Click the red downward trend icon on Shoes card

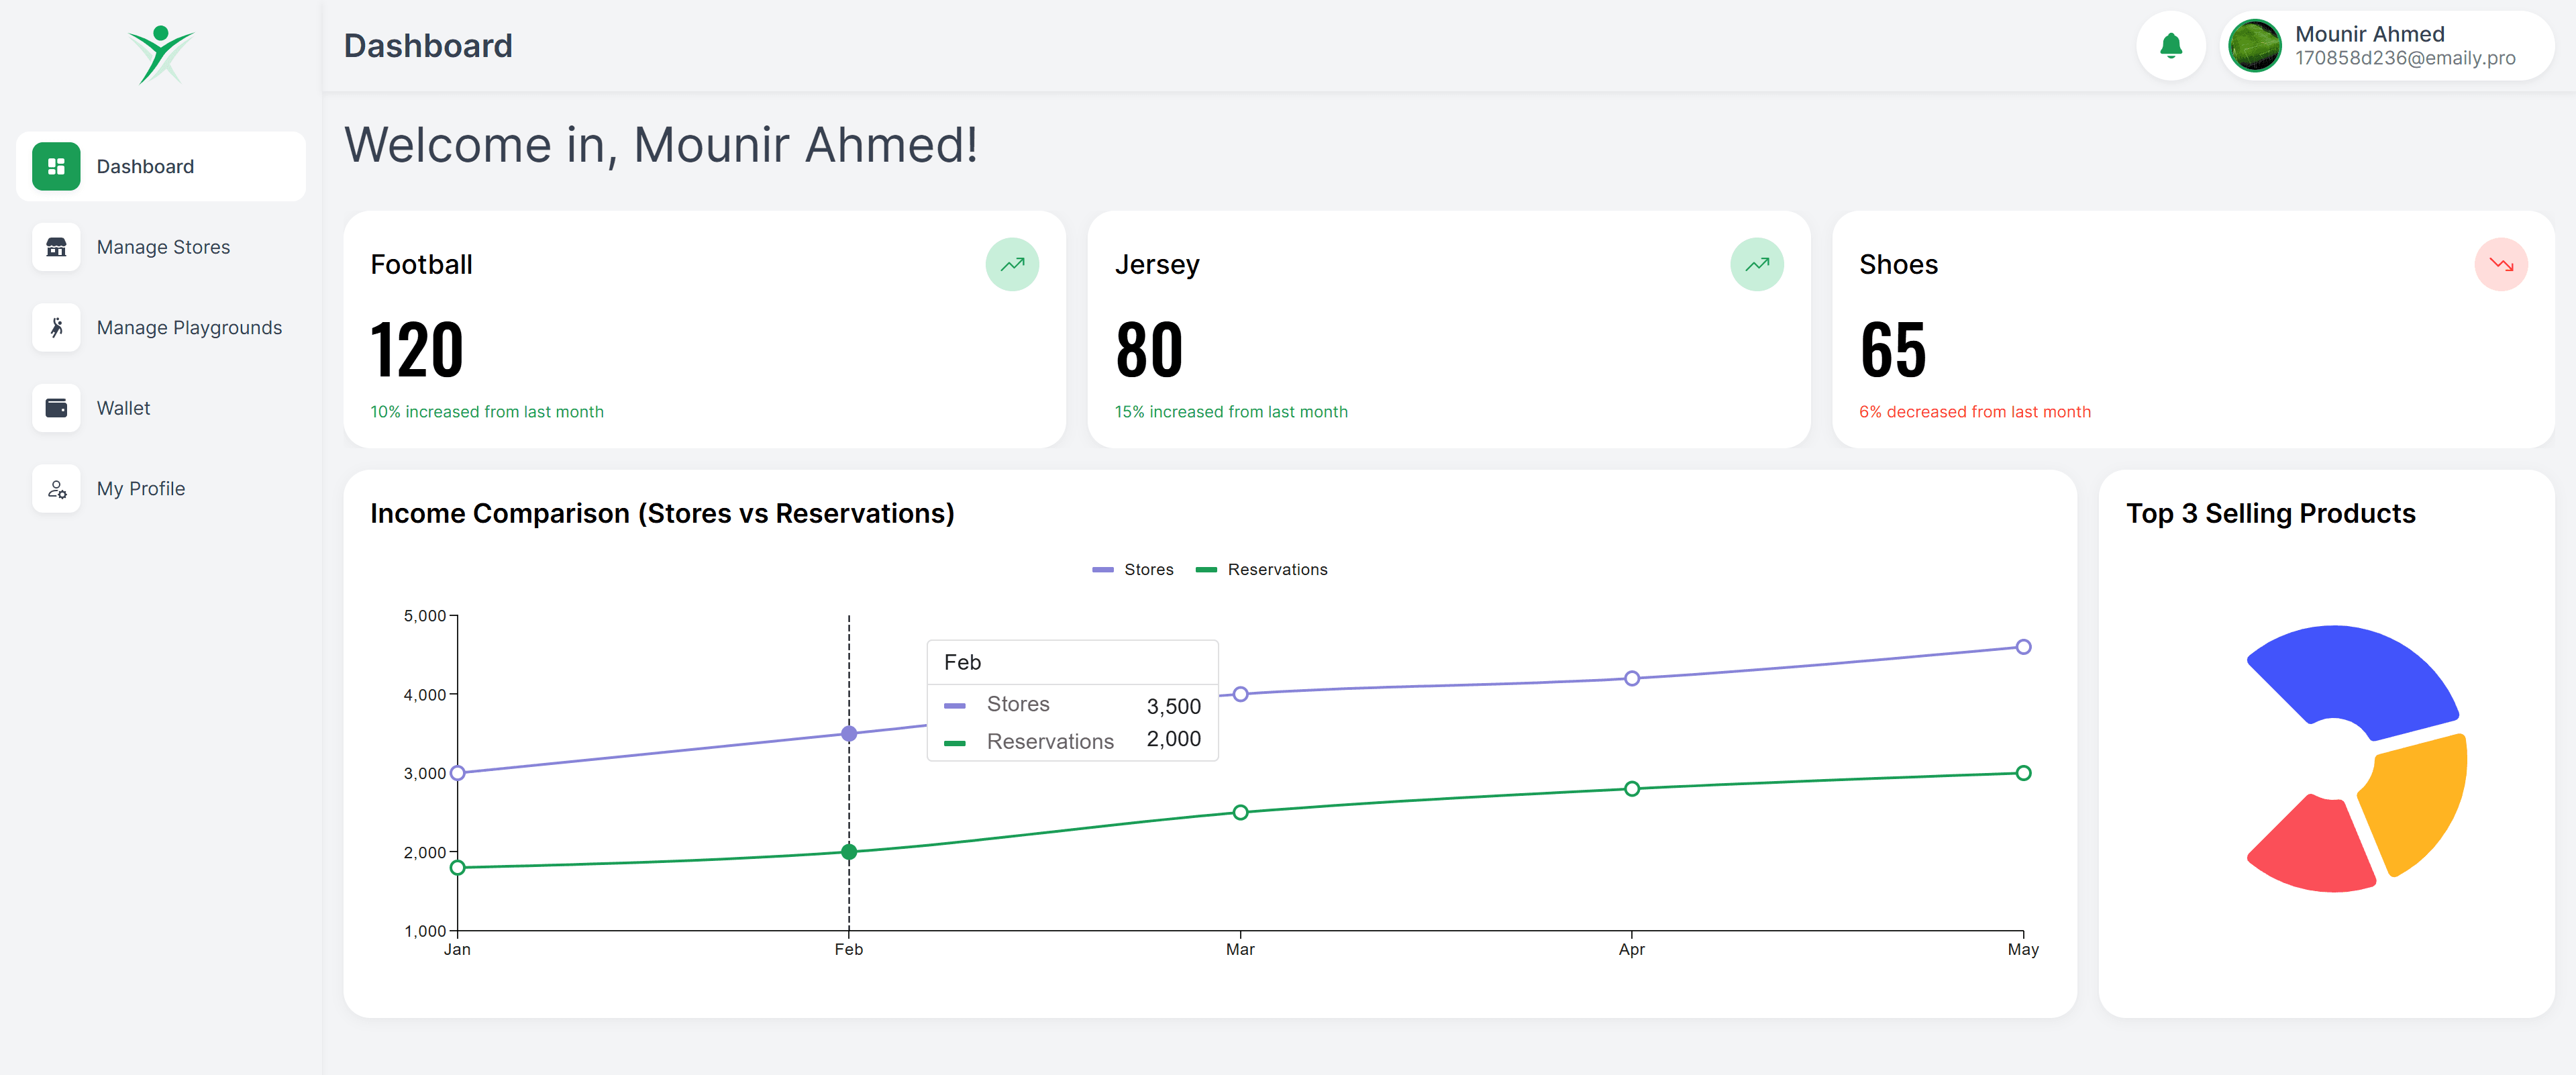[x=2501, y=264]
